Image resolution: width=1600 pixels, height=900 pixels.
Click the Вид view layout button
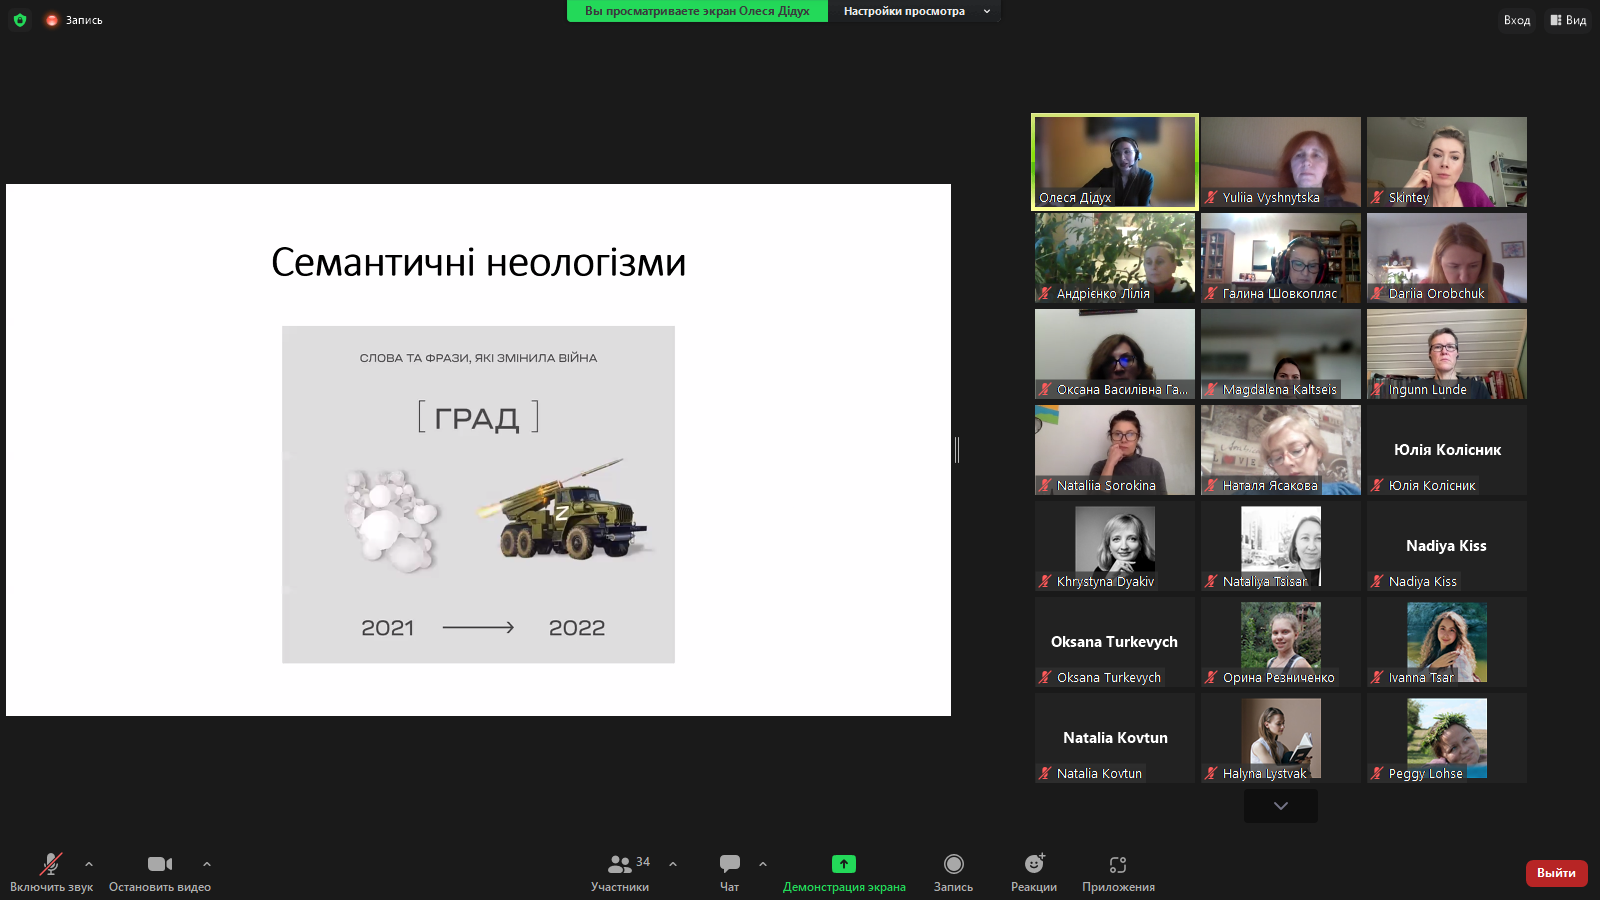(x=1568, y=20)
